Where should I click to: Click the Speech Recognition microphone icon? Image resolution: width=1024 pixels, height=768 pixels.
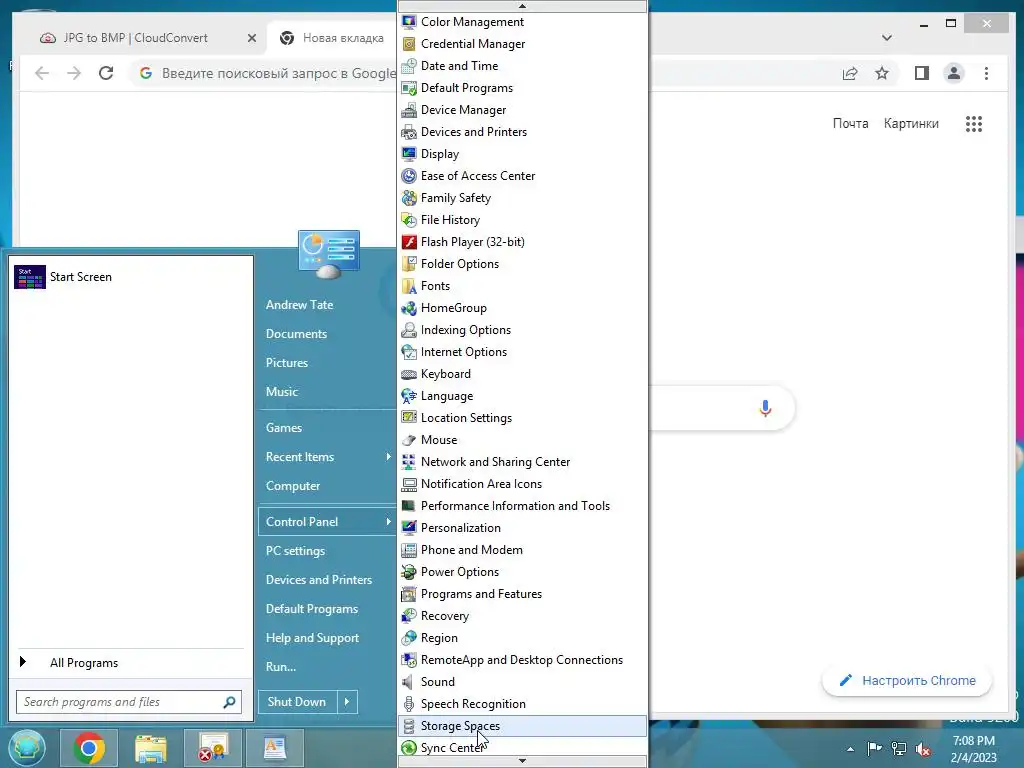pyautogui.click(x=409, y=704)
